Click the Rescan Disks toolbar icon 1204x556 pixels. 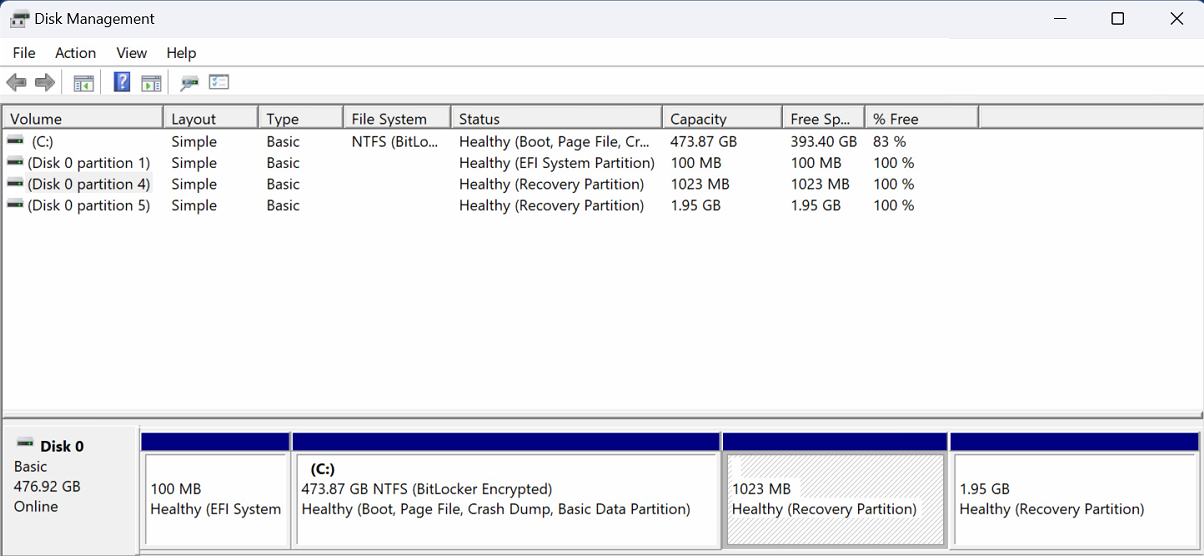(189, 83)
